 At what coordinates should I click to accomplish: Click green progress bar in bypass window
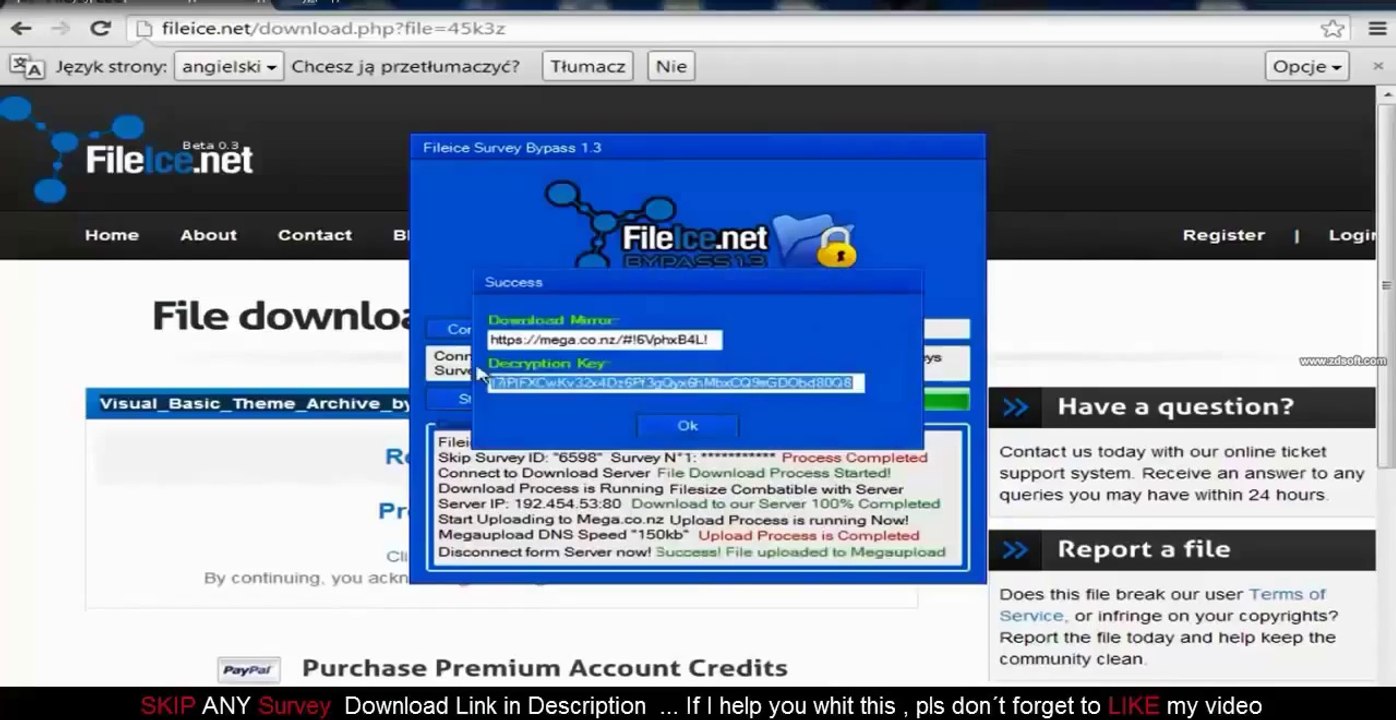(x=945, y=401)
